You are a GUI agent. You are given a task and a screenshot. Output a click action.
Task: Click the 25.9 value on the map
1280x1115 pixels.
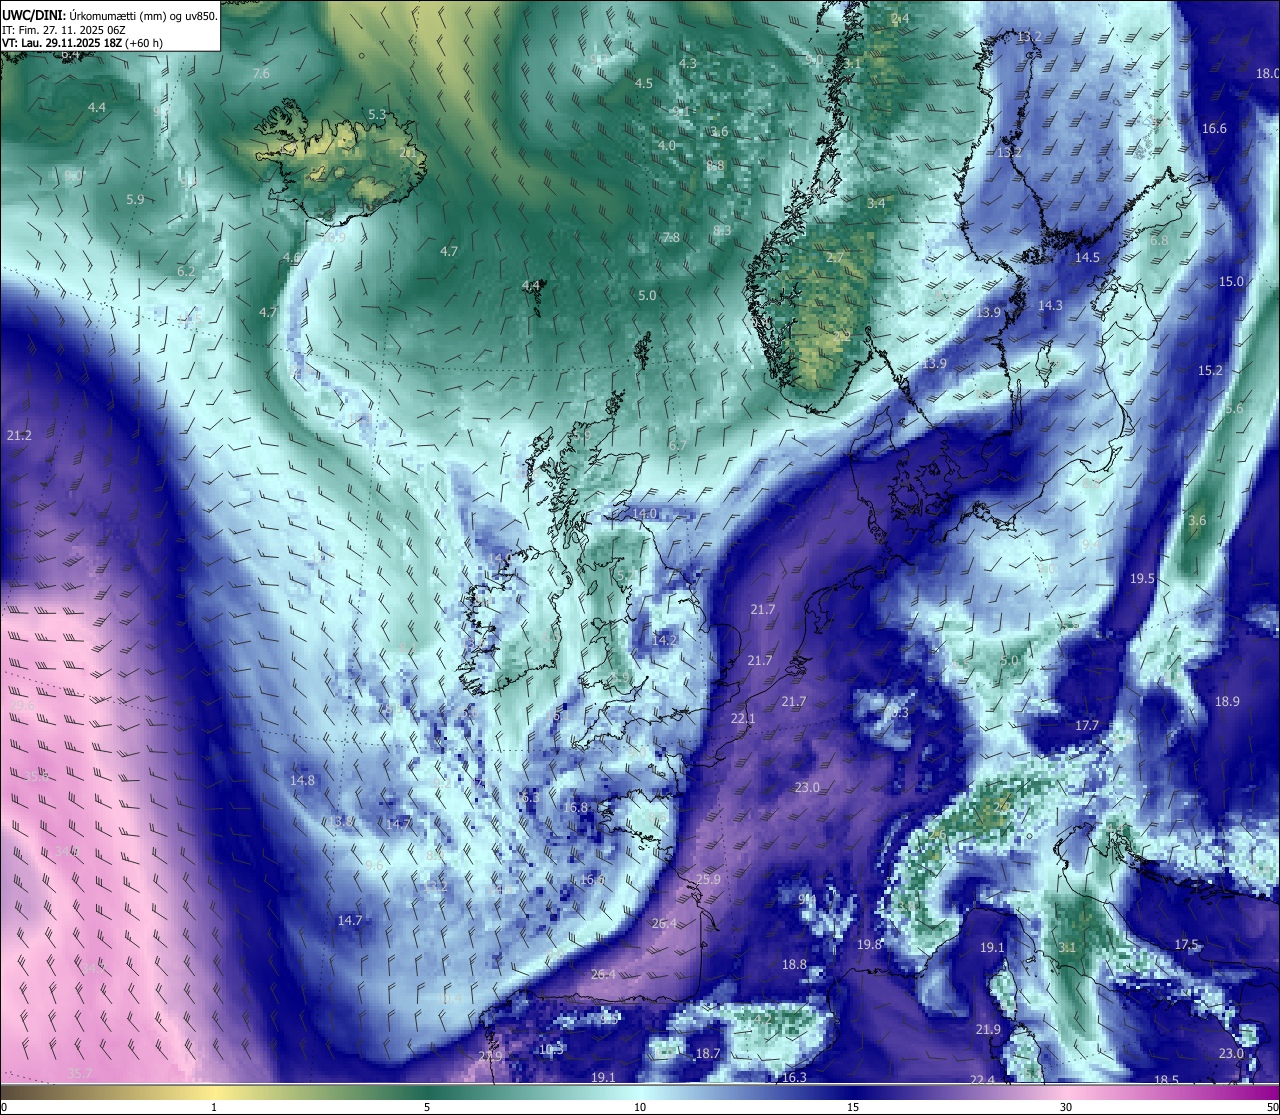pos(708,879)
